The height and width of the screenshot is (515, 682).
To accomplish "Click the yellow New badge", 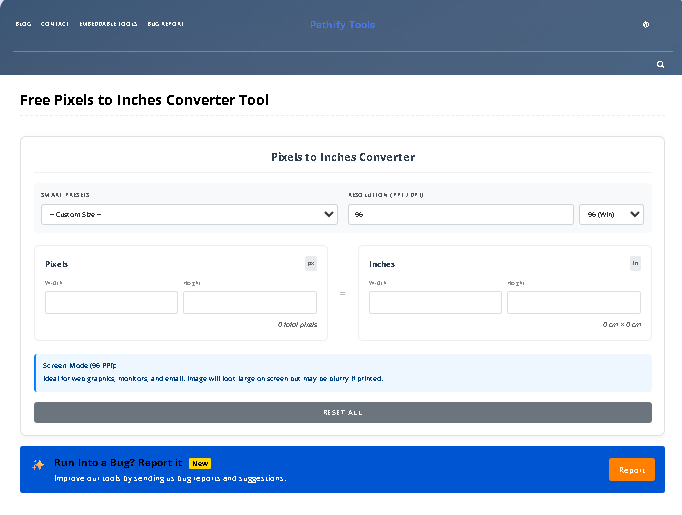I will (200, 463).
